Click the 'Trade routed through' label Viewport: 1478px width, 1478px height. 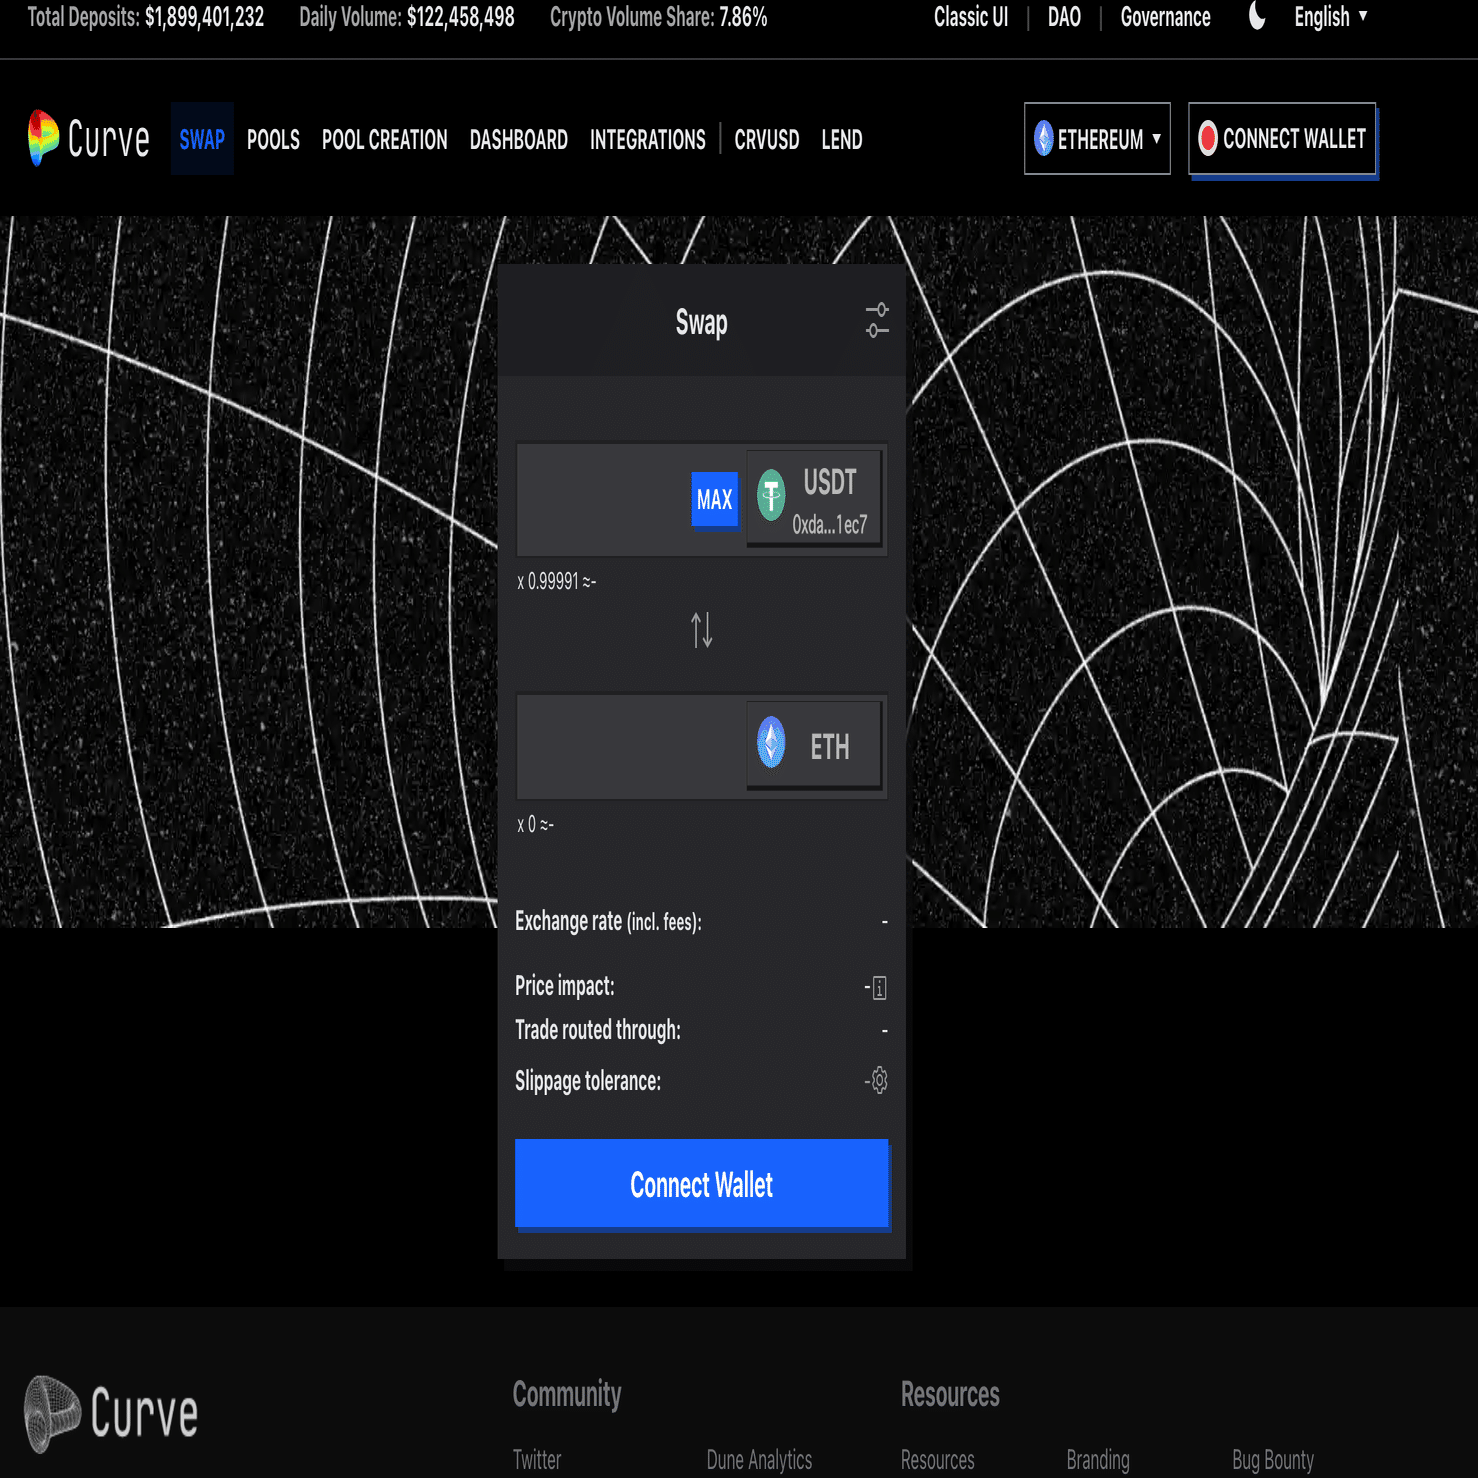(x=598, y=1030)
